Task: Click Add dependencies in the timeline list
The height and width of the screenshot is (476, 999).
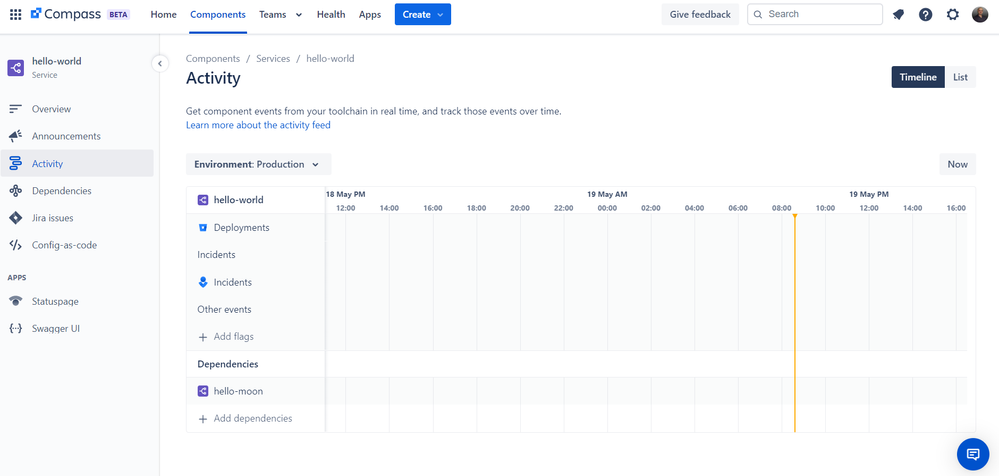Action: point(253,419)
